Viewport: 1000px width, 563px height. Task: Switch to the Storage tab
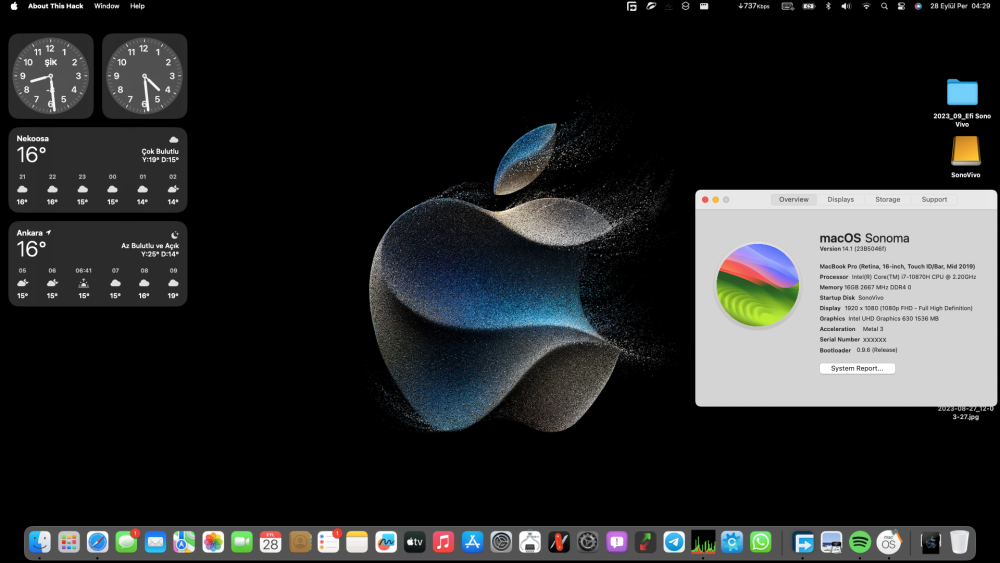click(x=887, y=200)
